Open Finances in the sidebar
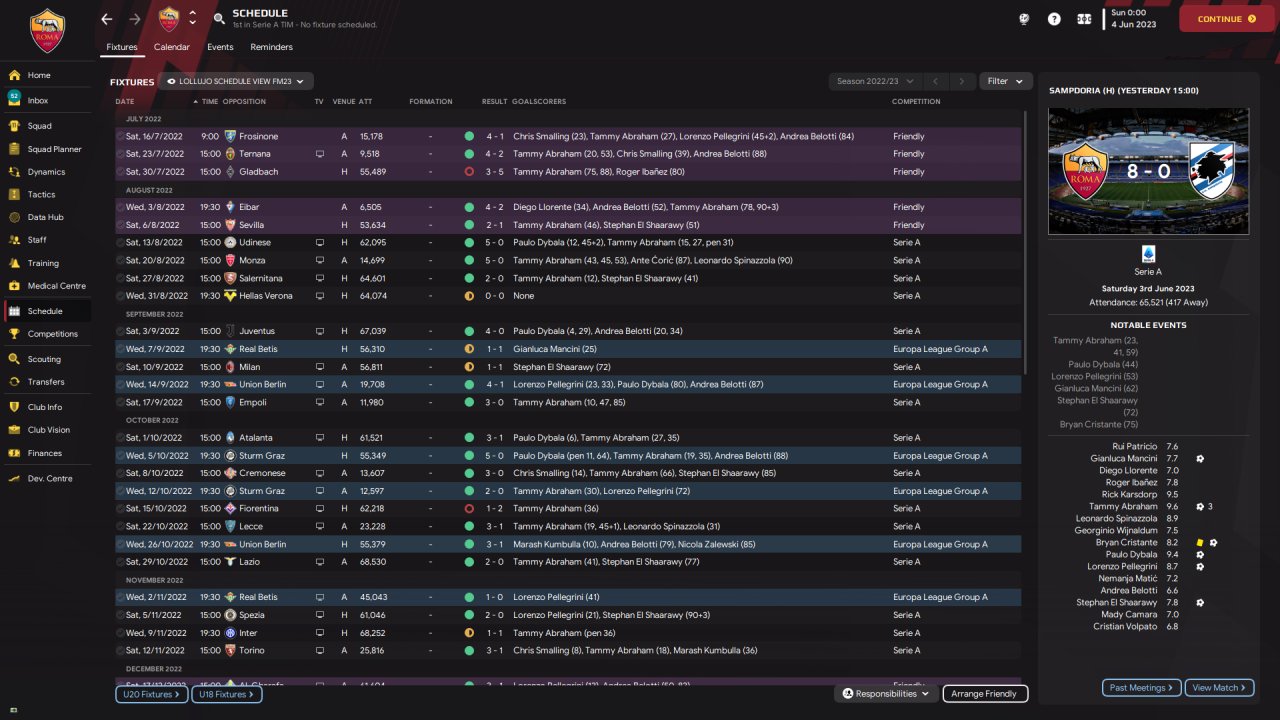Screen dimensions: 1280x720 [x=46, y=453]
